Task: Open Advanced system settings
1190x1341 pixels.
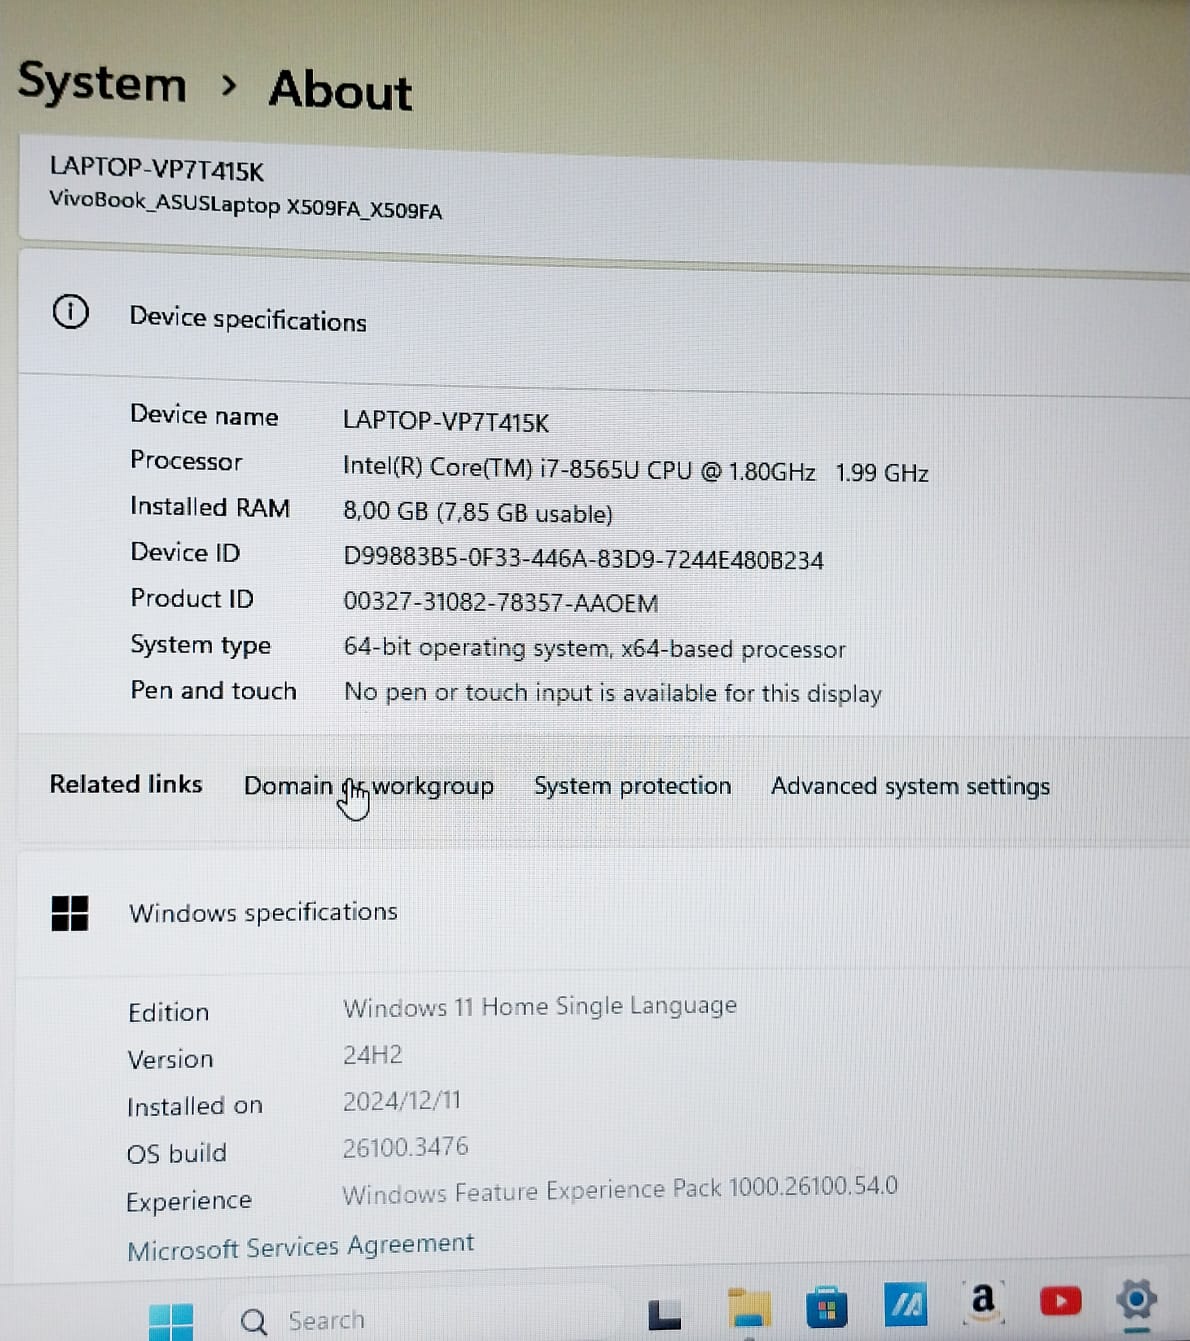Action: pyautogui.click(x=910, y=787)
